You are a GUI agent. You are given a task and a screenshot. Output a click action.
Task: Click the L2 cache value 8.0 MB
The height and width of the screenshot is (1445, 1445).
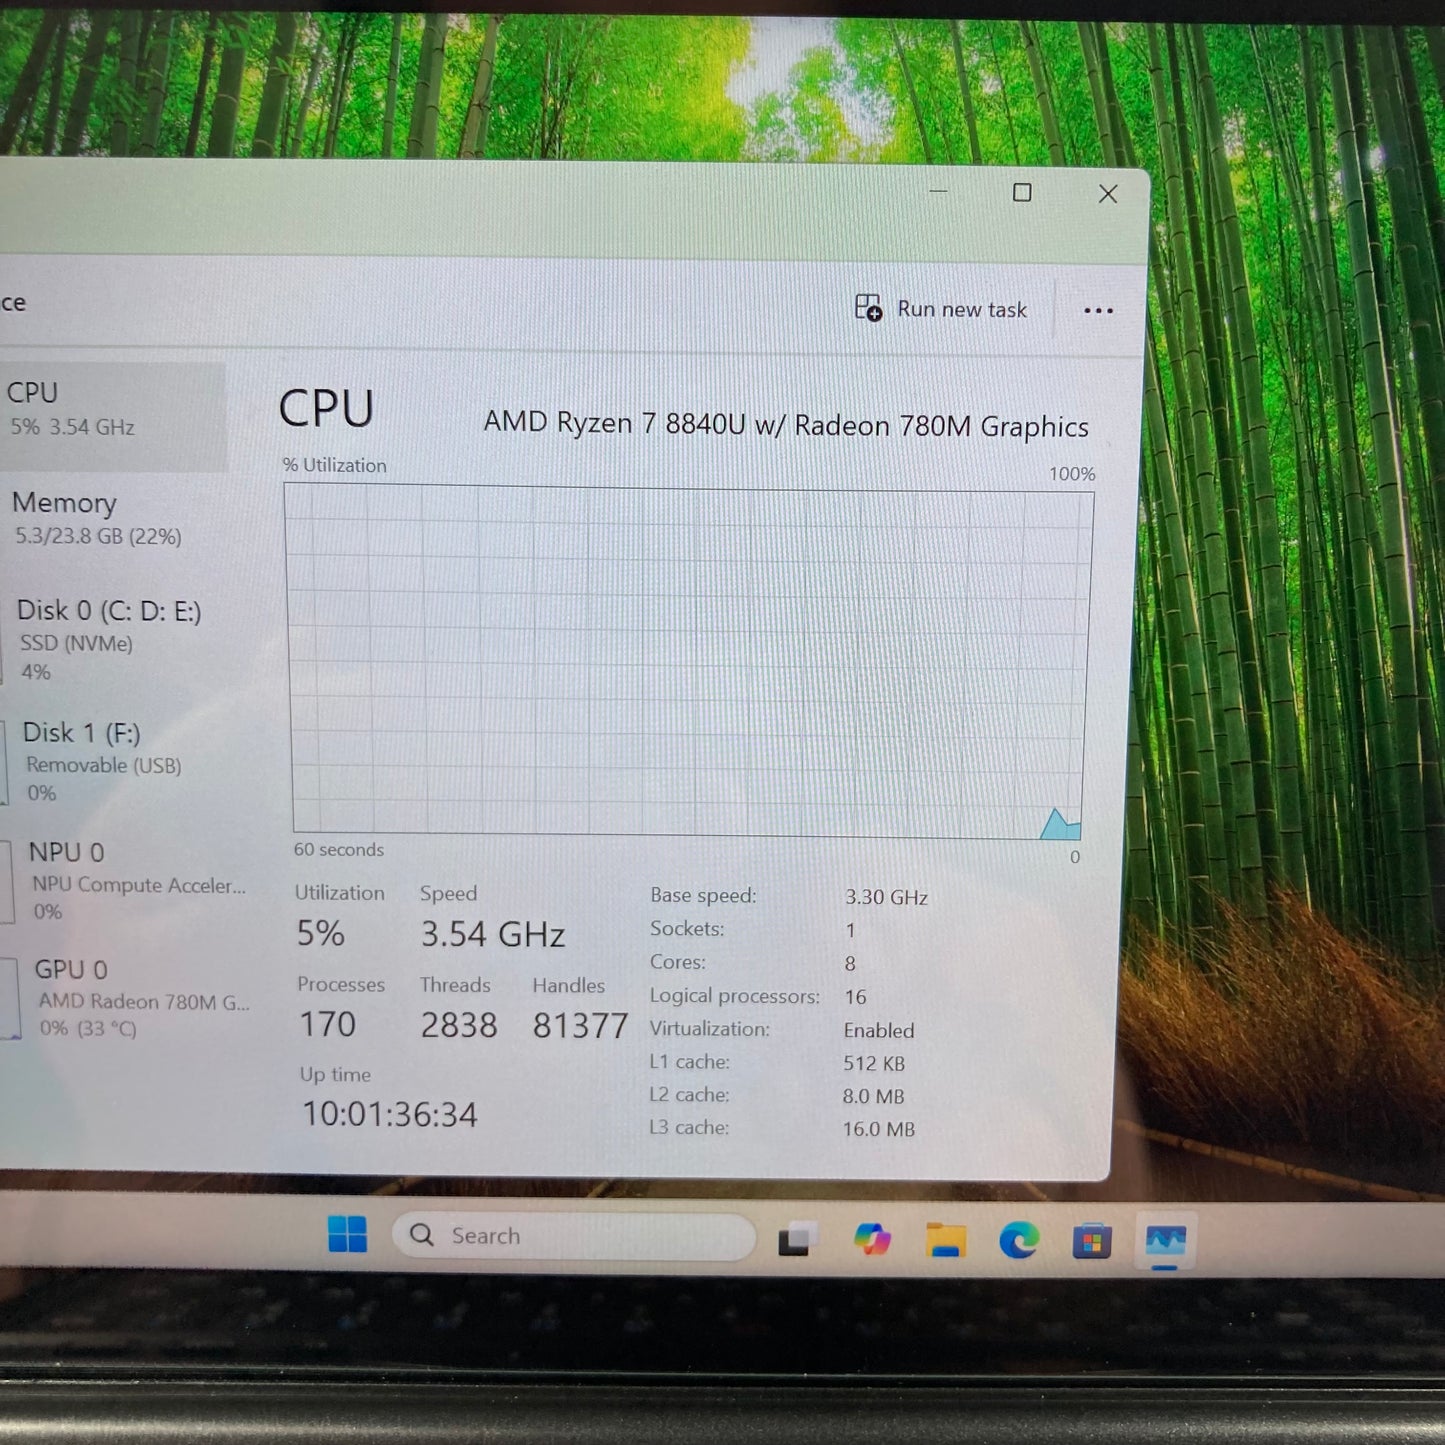click(873, 1096)
